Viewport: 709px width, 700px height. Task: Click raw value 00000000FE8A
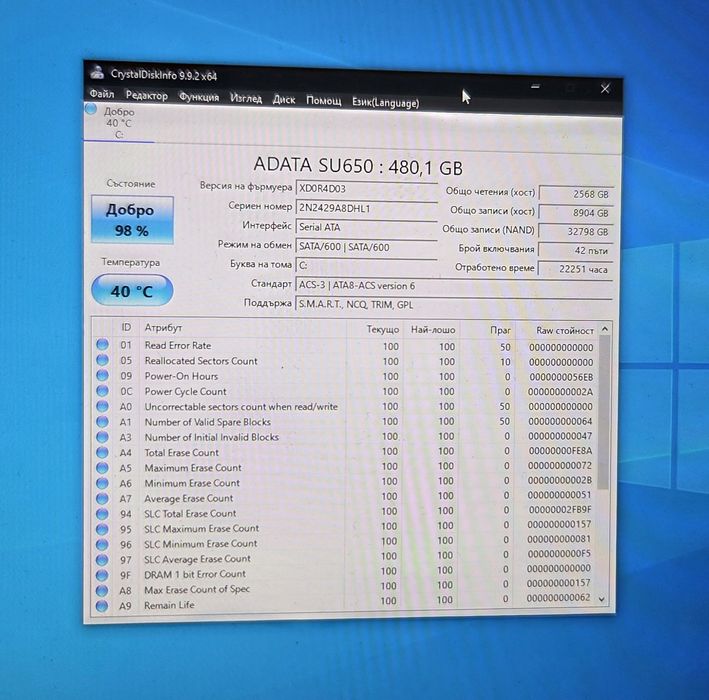560,451
